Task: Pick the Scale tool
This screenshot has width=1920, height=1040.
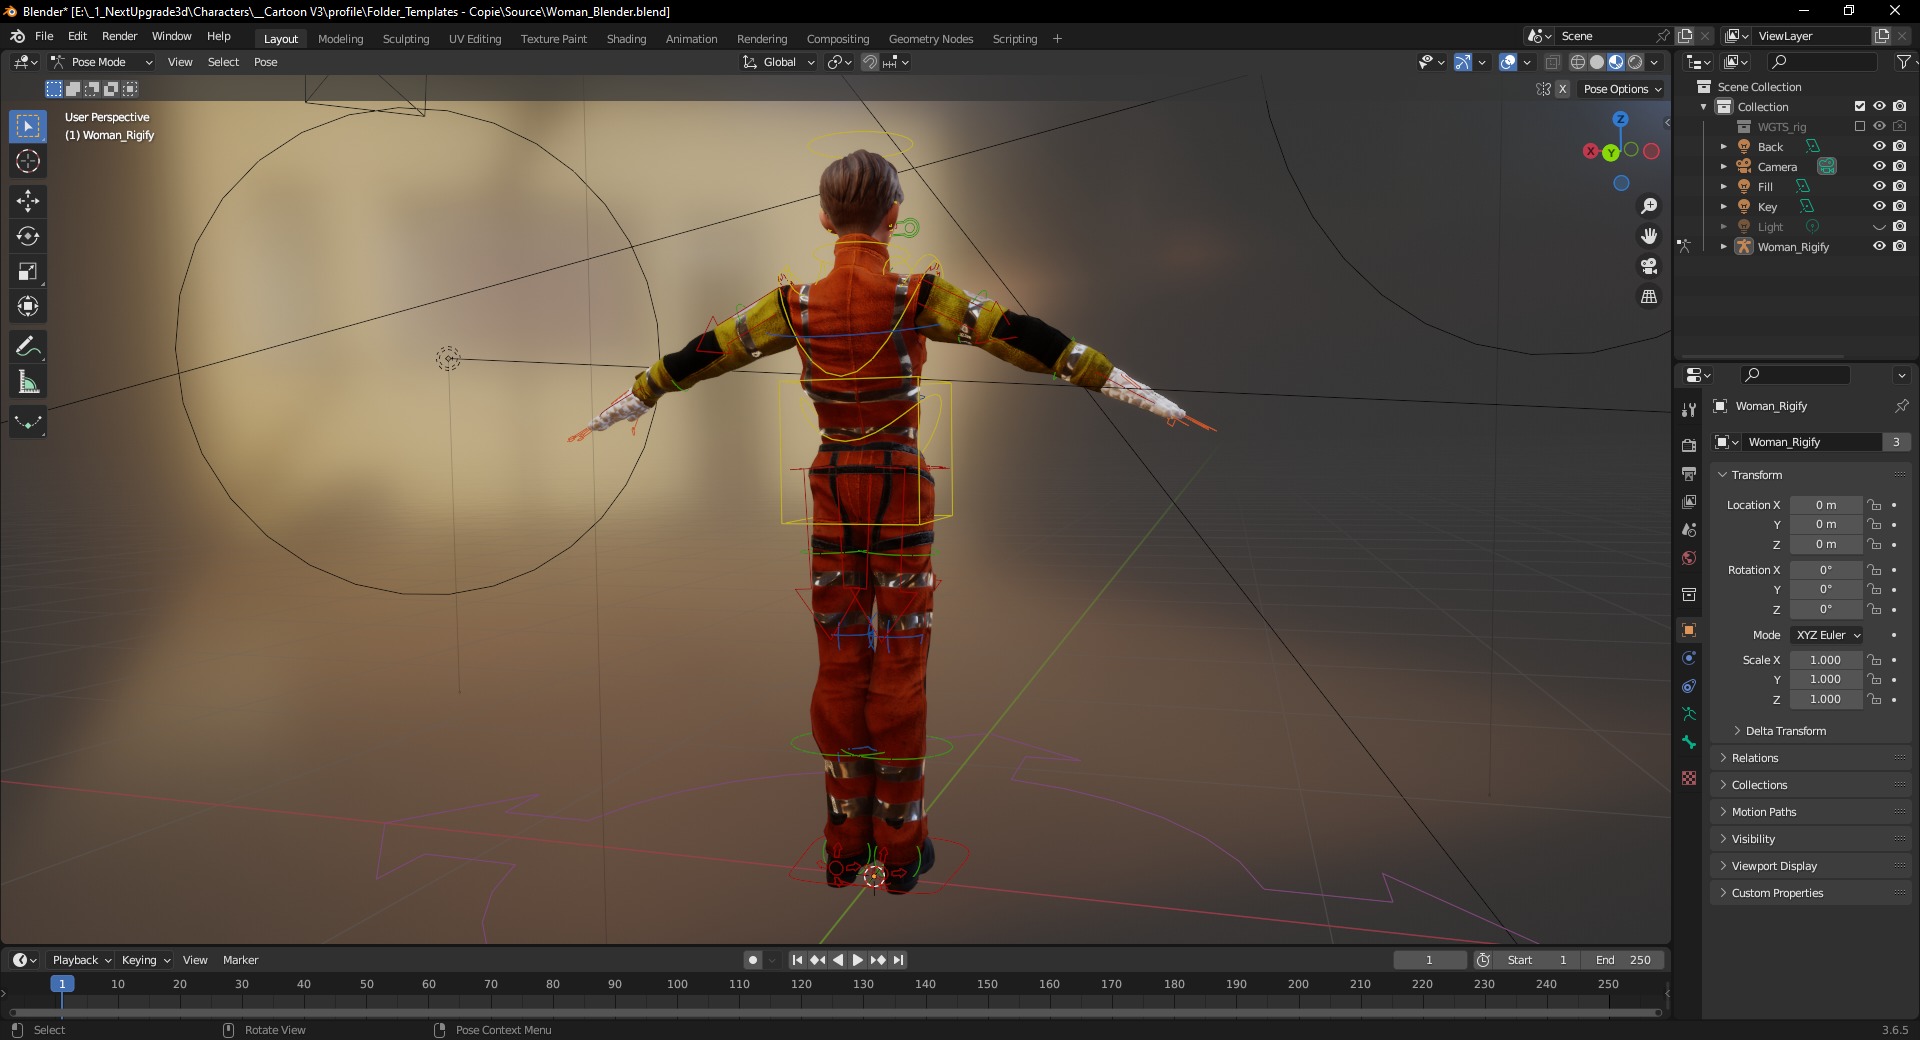Action: coord(28,271)
